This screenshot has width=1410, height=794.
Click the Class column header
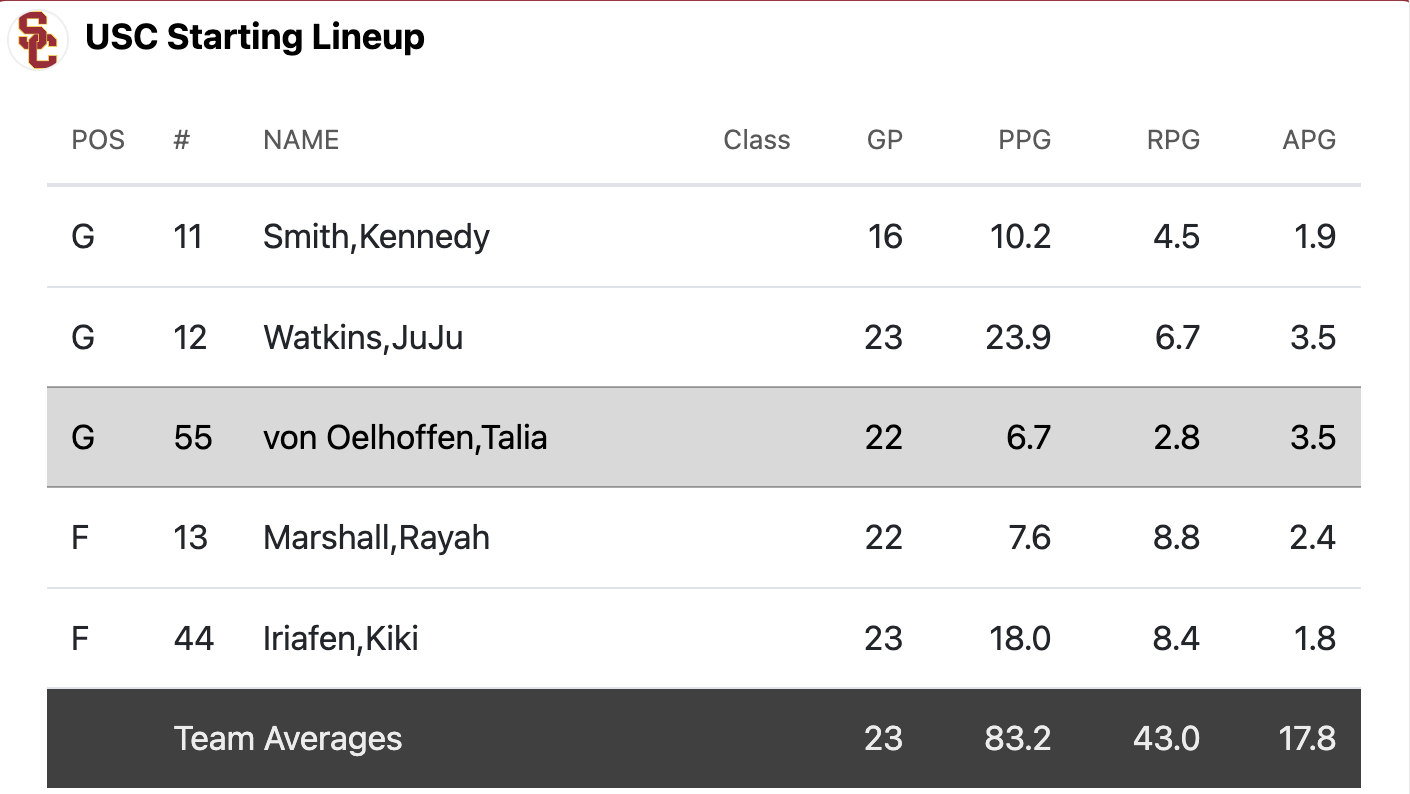tap(756, 140)
